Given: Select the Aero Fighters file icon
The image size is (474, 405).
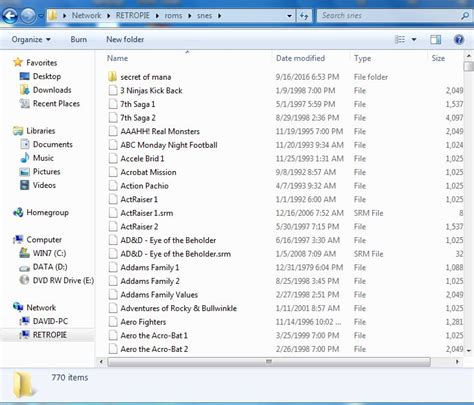Looking at the screenshot, I should (113, 322).
